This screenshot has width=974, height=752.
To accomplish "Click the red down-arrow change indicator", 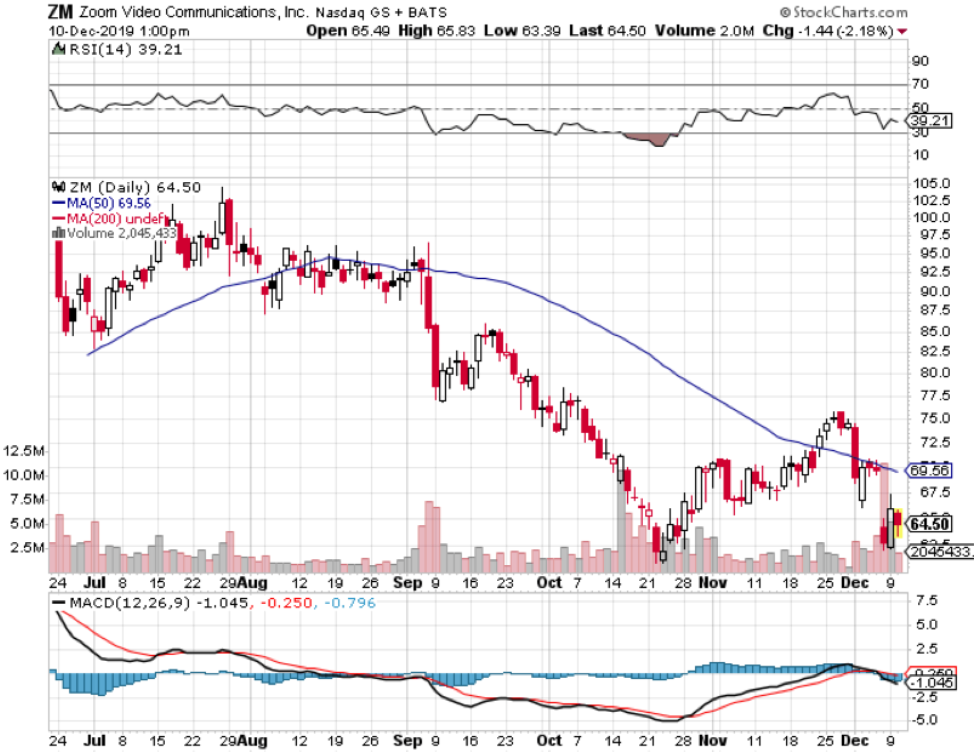I will tap(902, 31).
